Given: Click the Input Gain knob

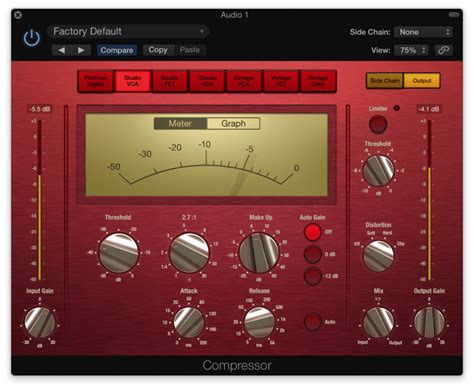Looking at the screenshot, I should (x=40, y=322).
